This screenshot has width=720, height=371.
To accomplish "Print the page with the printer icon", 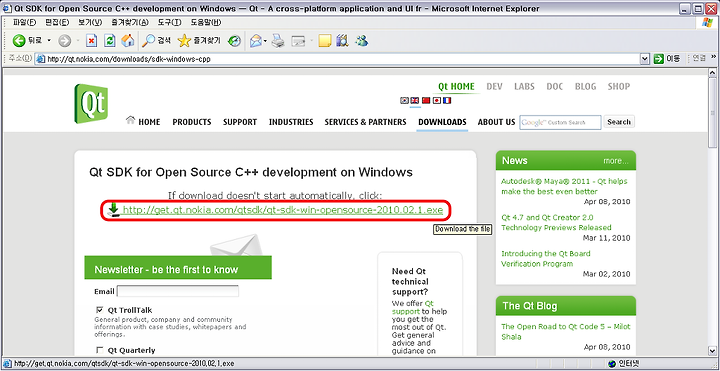I will coord(278,41).
